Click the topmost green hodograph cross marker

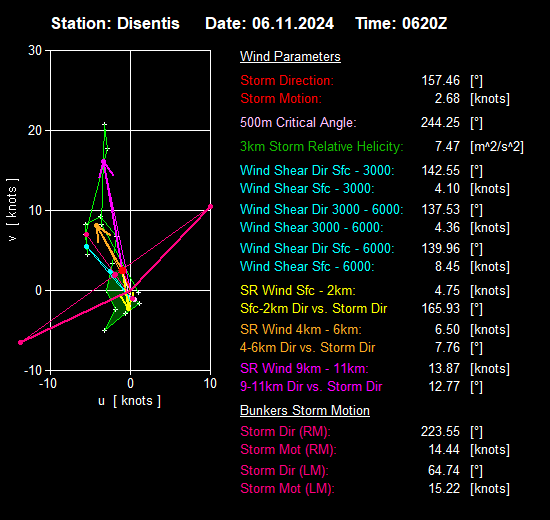pos(104,125)
